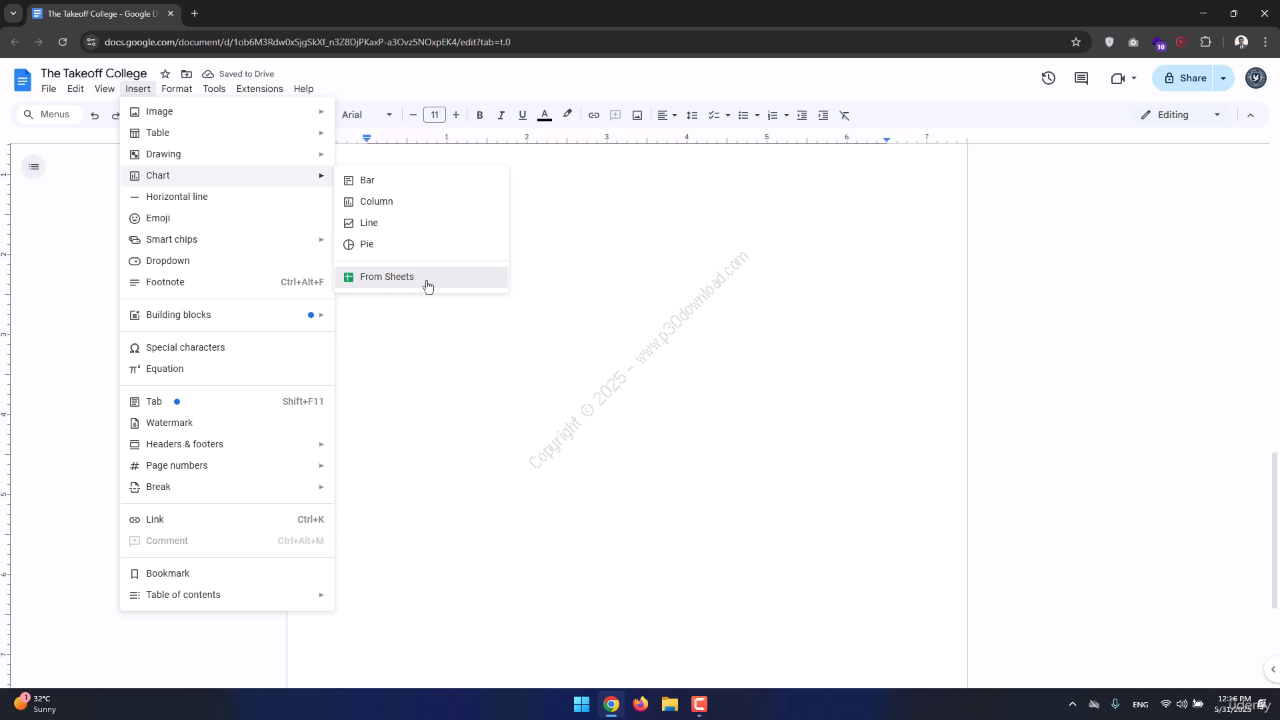1280x720 pixels.
Task: Toggle italic text formatting
Action: pos(501,115)
